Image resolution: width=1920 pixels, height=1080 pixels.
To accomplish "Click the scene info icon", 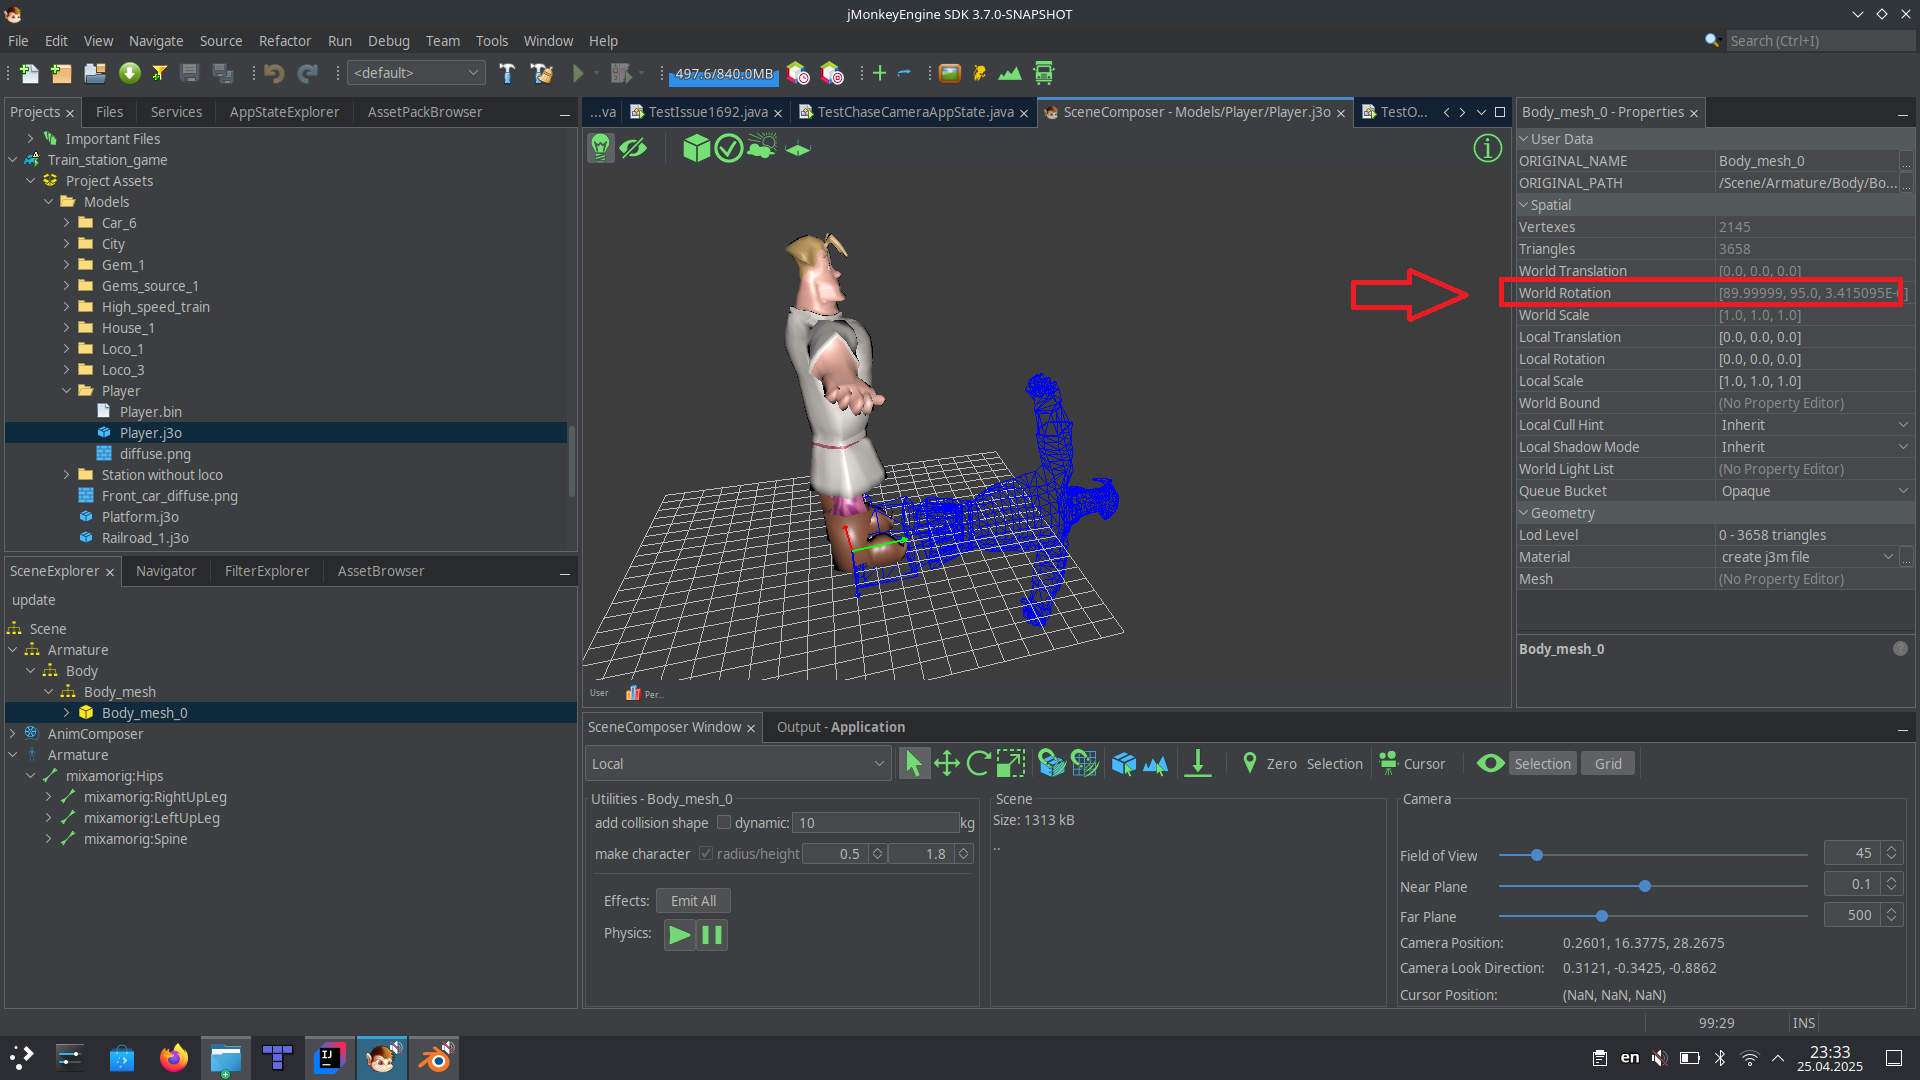I will tap(1487, 149).
